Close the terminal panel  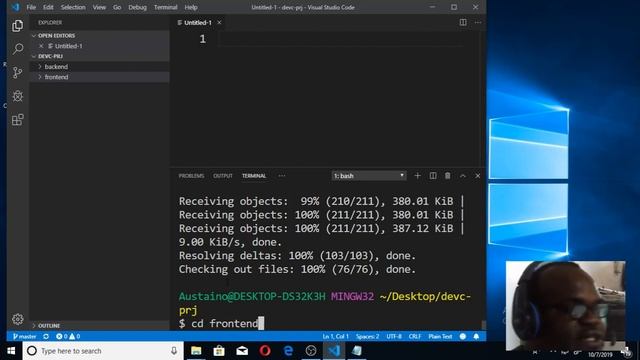[478, 176]
